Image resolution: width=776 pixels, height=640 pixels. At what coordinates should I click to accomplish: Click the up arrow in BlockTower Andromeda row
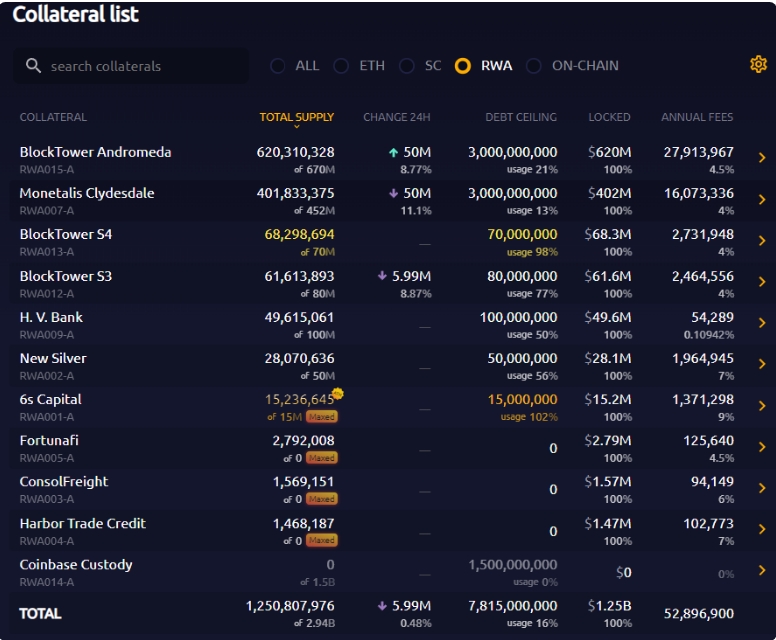[393, 152]
